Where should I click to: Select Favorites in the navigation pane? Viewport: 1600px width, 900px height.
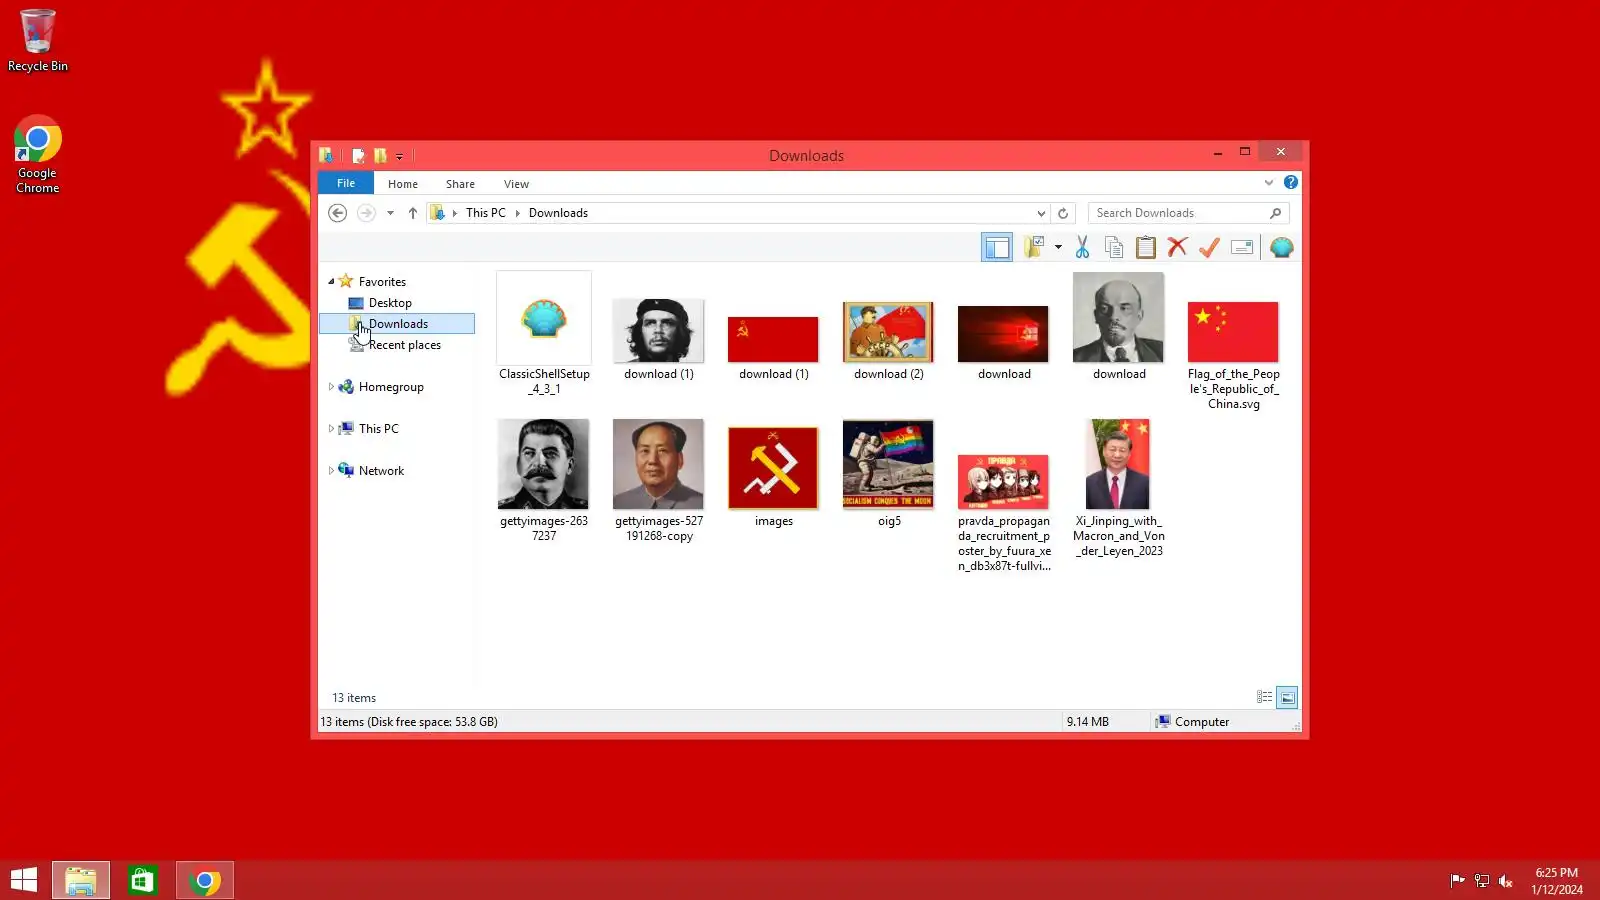[382, 282]
